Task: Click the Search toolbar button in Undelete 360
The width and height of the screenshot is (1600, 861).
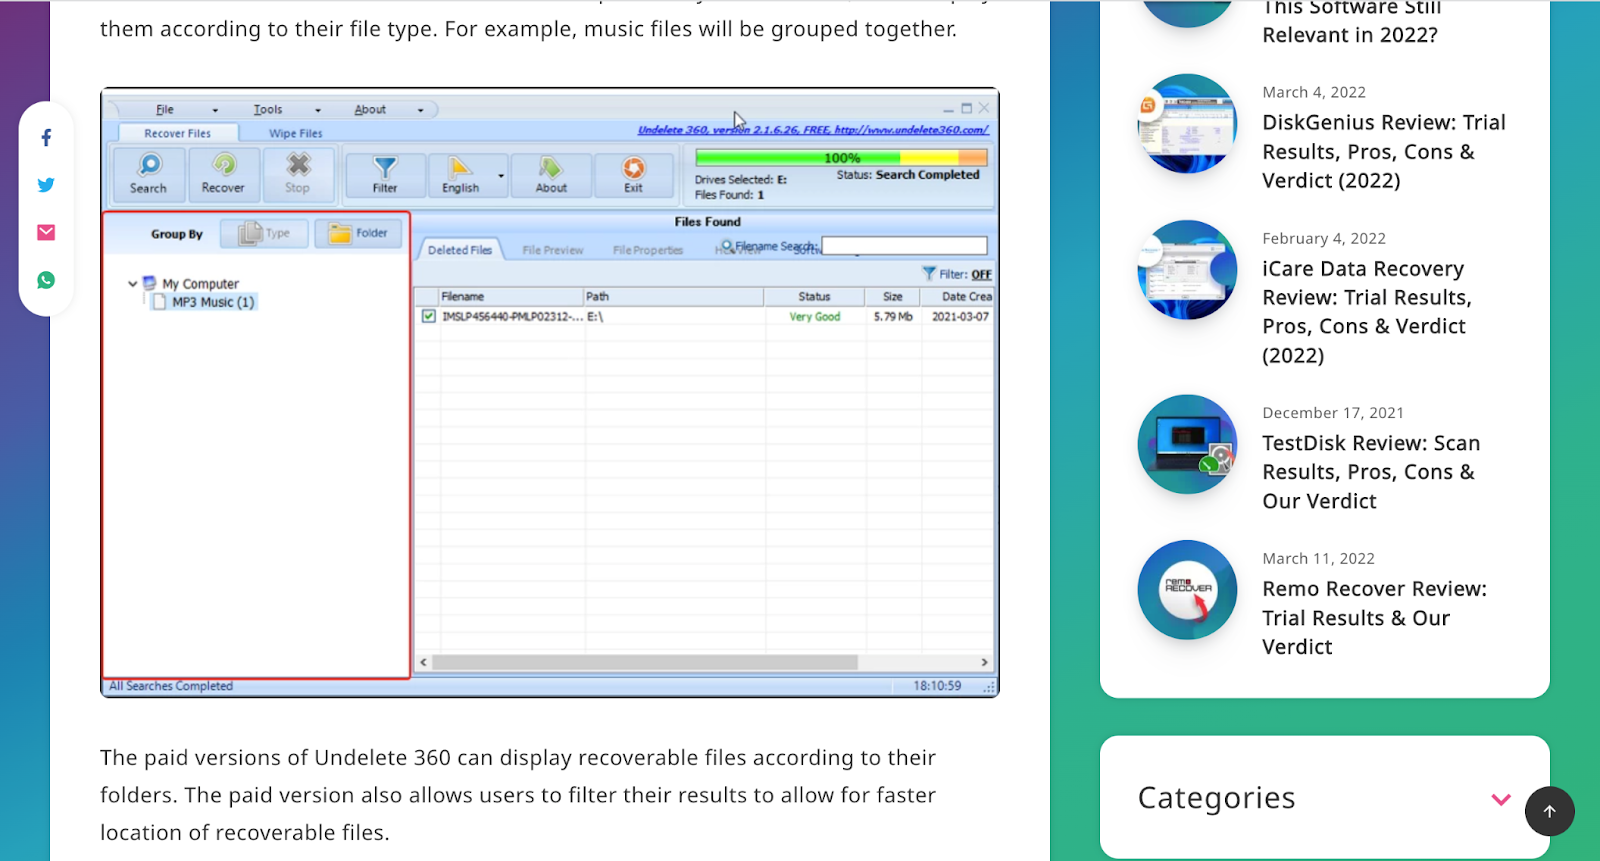Action: click(148, 173)
